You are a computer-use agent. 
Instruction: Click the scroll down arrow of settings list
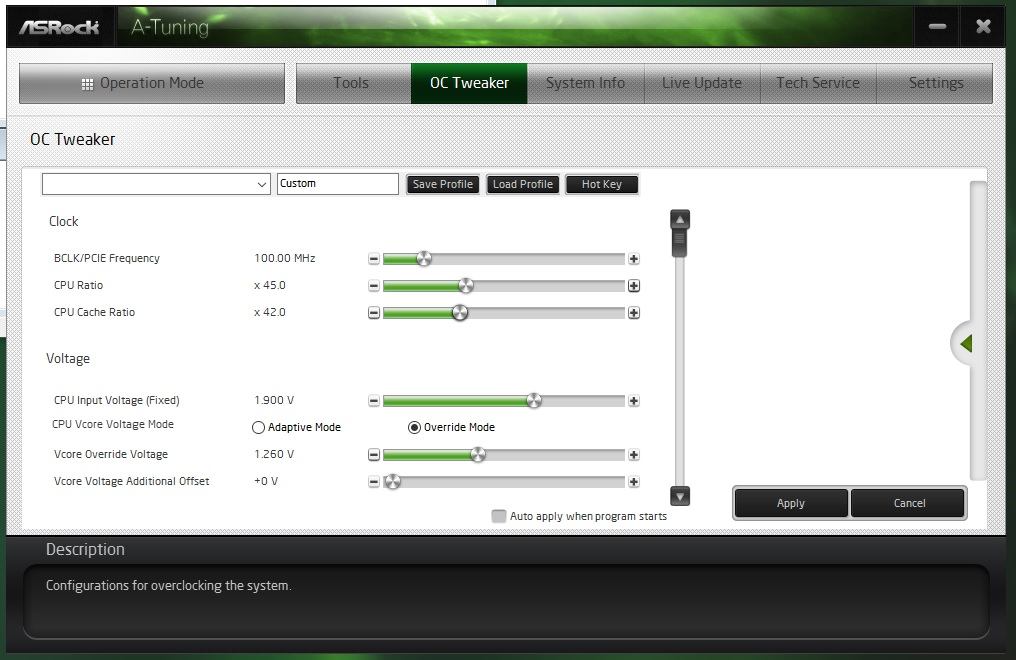pyautogui.click(x=680, y=496)
